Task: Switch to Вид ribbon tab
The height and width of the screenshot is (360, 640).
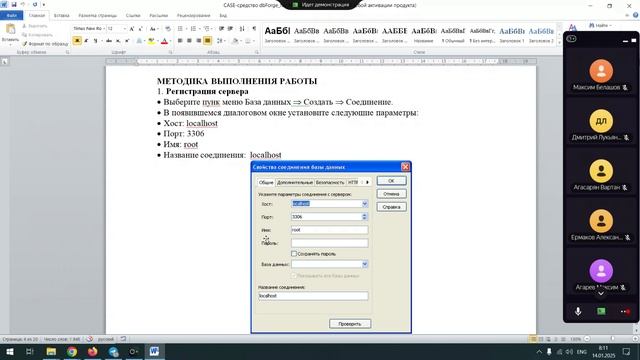Action: coord(223,16)
